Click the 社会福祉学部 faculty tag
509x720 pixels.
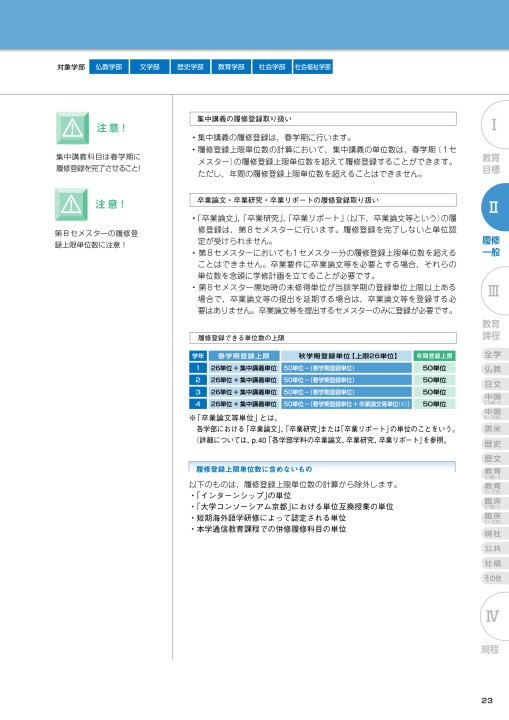point(313,67)
